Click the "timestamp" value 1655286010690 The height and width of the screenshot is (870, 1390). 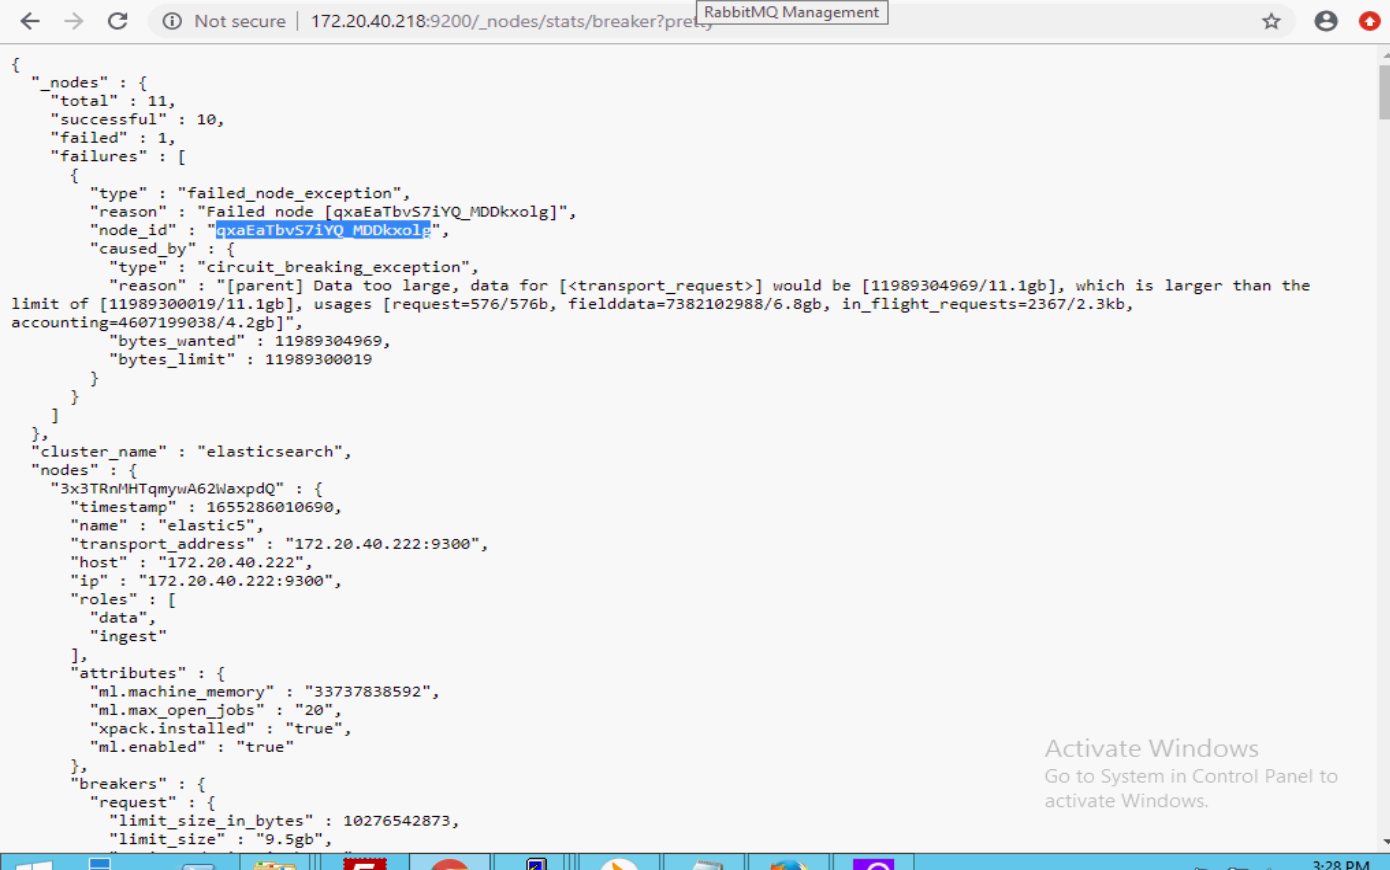(x=270, y=507)
